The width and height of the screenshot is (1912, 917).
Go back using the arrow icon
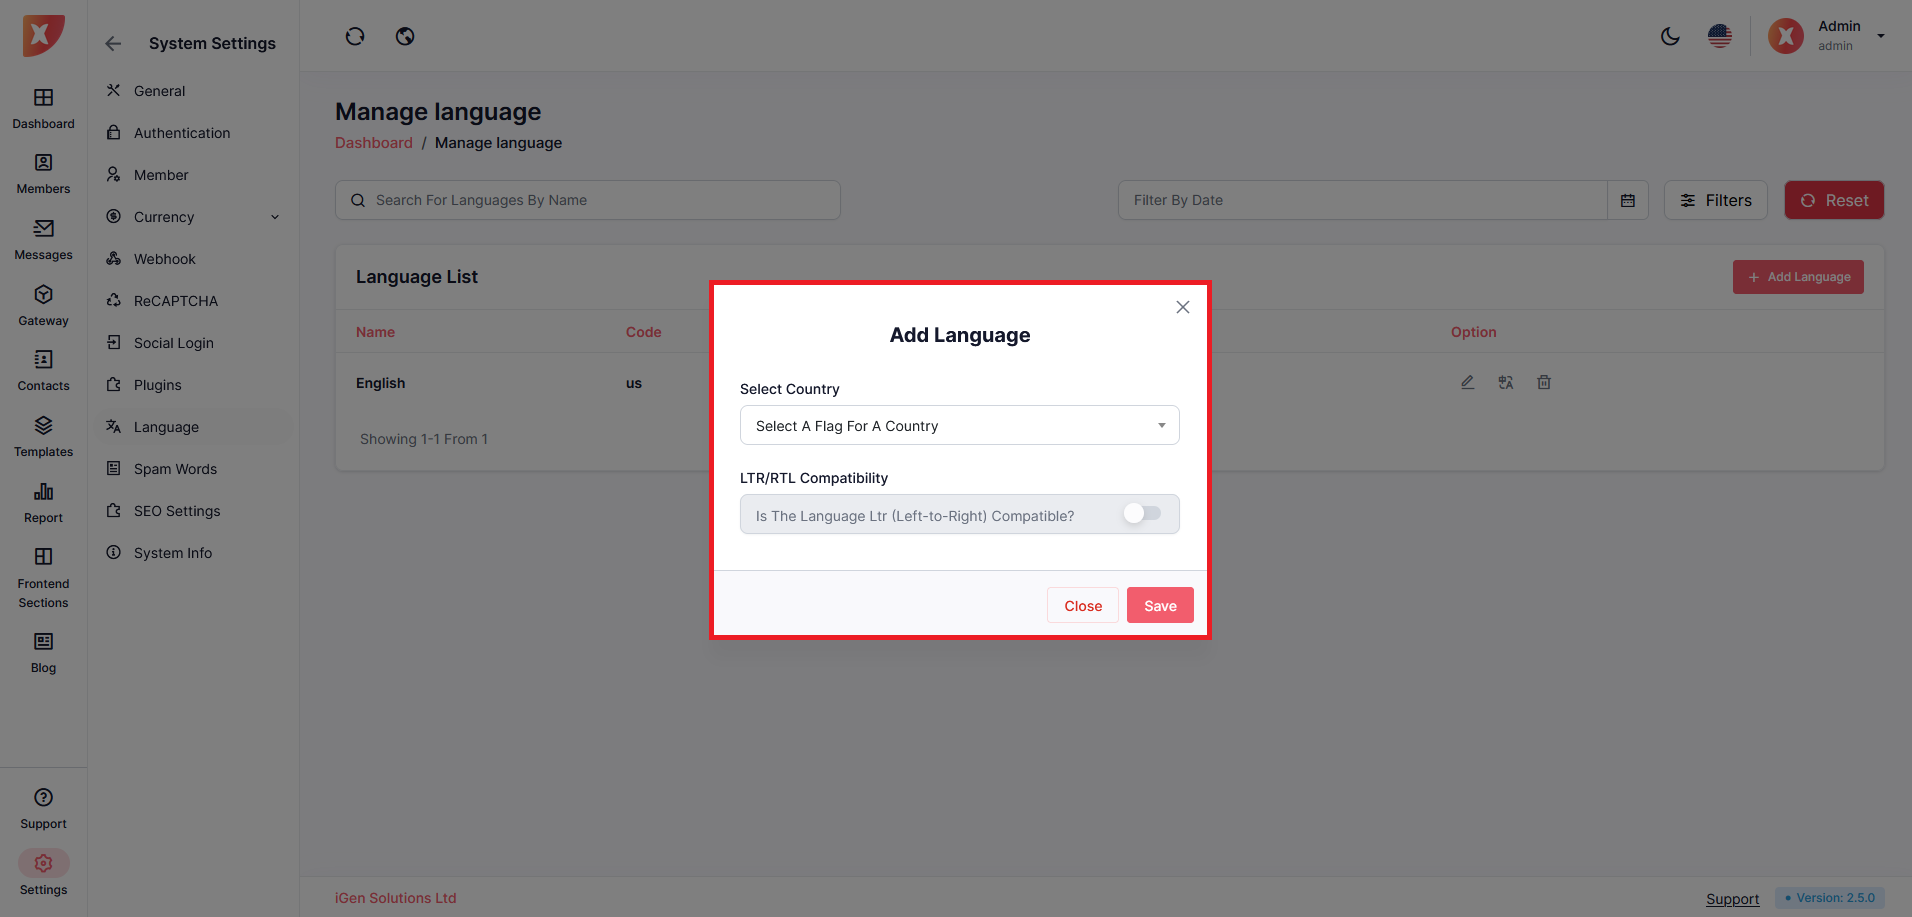[113, 44]
